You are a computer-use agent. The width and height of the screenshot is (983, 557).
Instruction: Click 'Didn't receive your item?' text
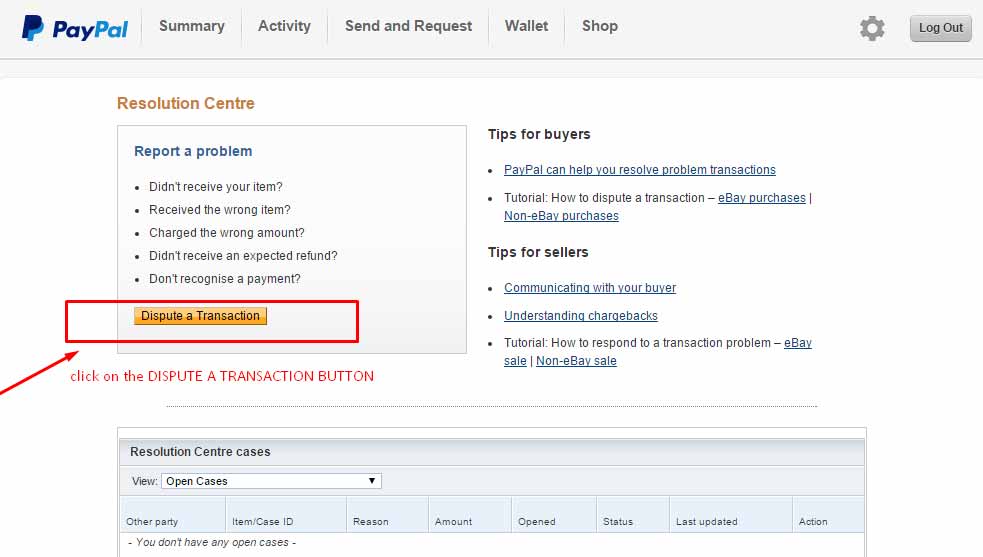pyautogui.click(x=216, y=187)
